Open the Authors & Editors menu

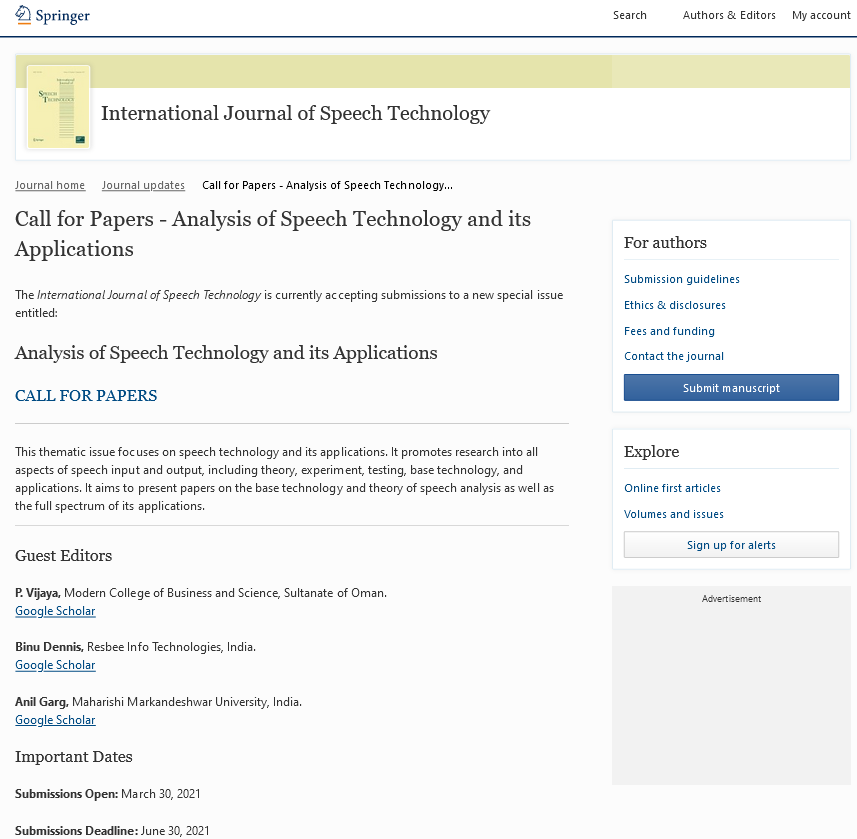click(x=729, y=15)
